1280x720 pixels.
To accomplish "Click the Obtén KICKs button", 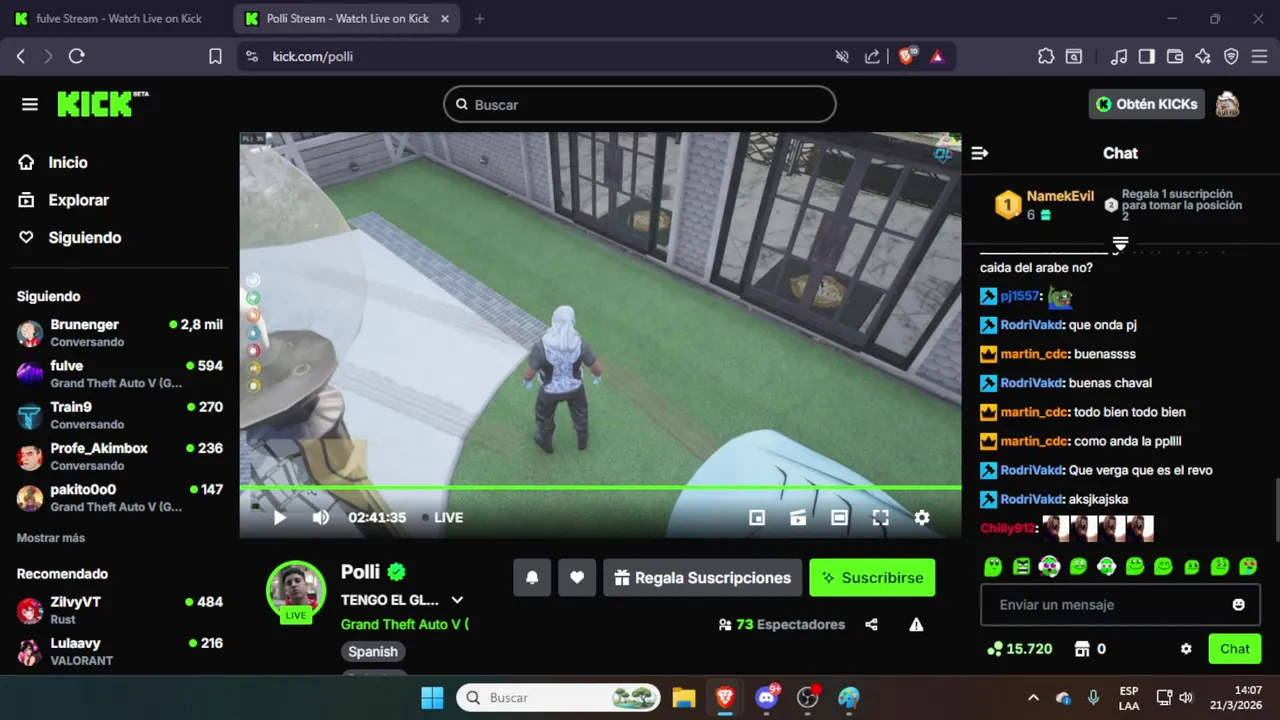I will [1147, 104].
